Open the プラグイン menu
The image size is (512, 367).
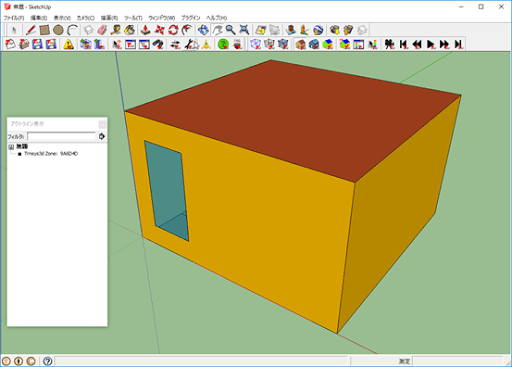190,18
